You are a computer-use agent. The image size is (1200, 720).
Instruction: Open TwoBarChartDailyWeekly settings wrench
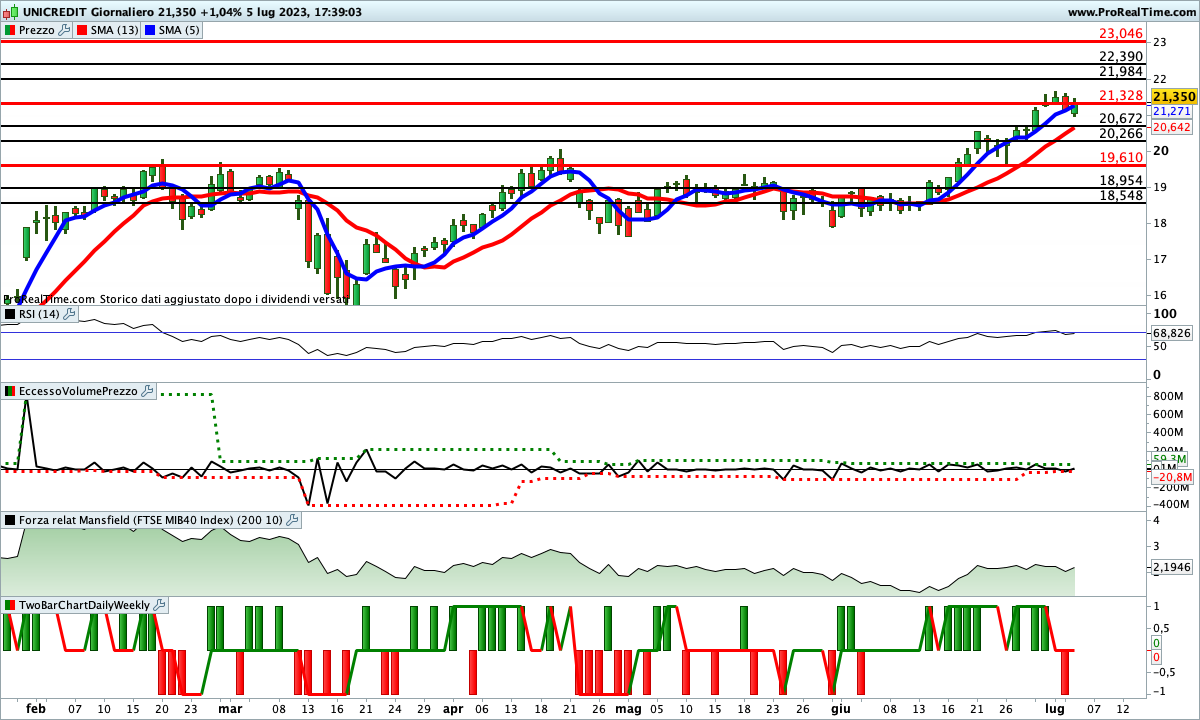(160, 605)
